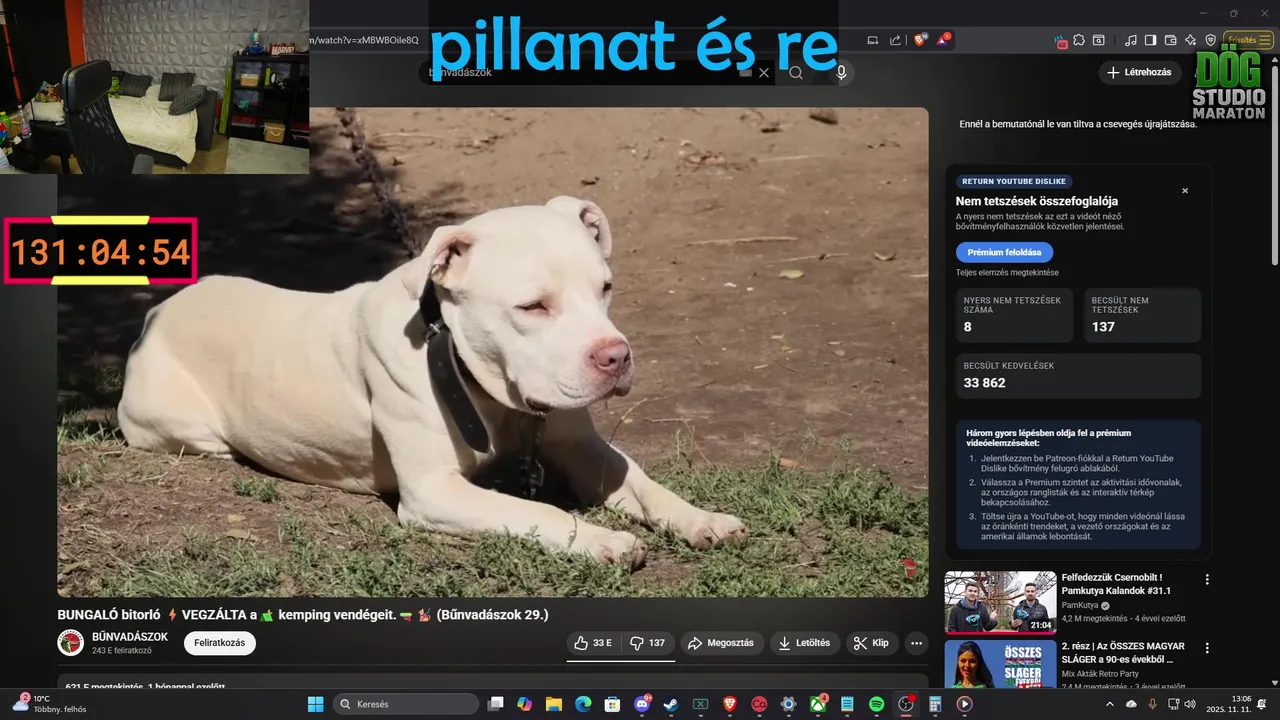Open Spotify from the taskbar
The height and width of the screenshot is (720, 1280).
(876, 704)
